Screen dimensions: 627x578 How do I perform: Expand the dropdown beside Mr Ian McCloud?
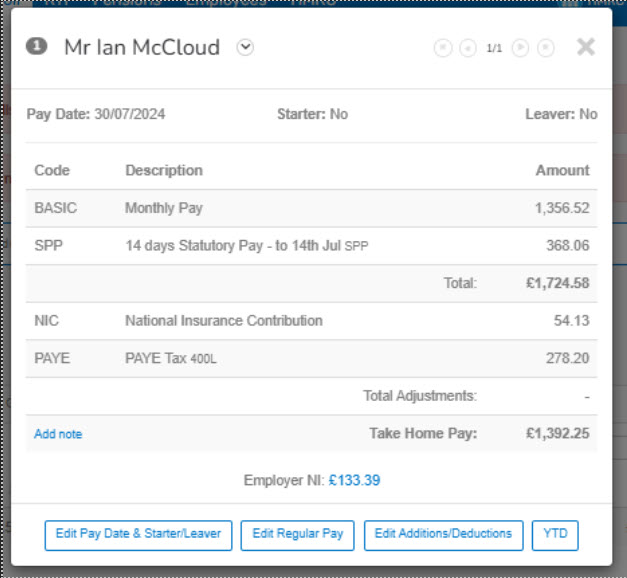pyautogui.click(x=245, y=48)
